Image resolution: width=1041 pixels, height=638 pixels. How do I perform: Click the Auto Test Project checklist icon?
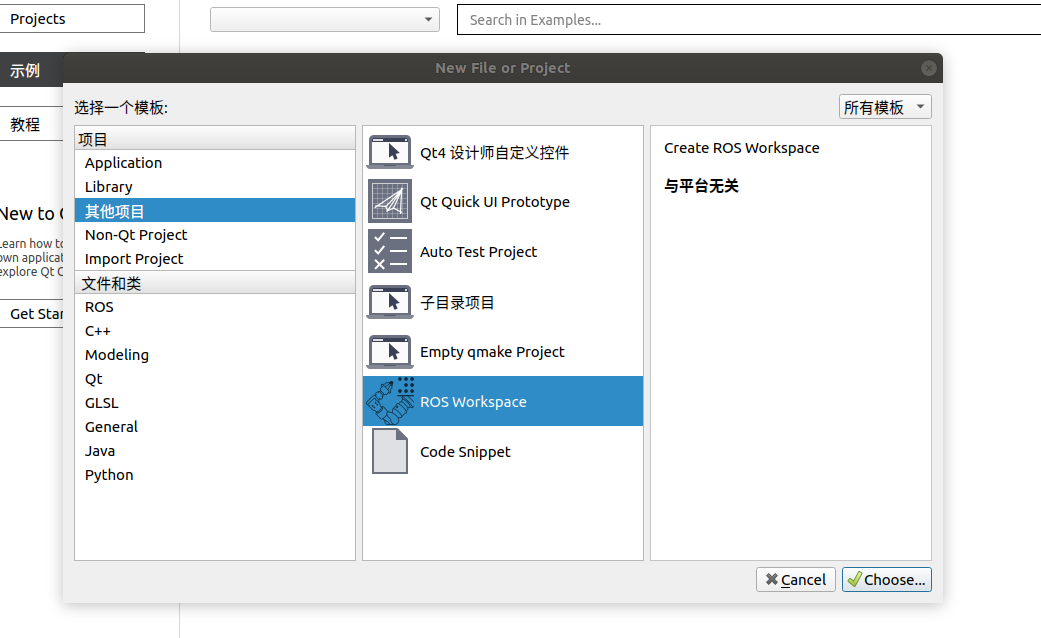click(390, 252)
